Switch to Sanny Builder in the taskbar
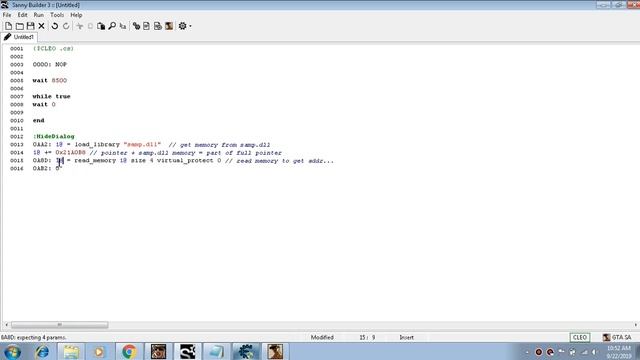 pyautogui.click(x=188, y=351)
